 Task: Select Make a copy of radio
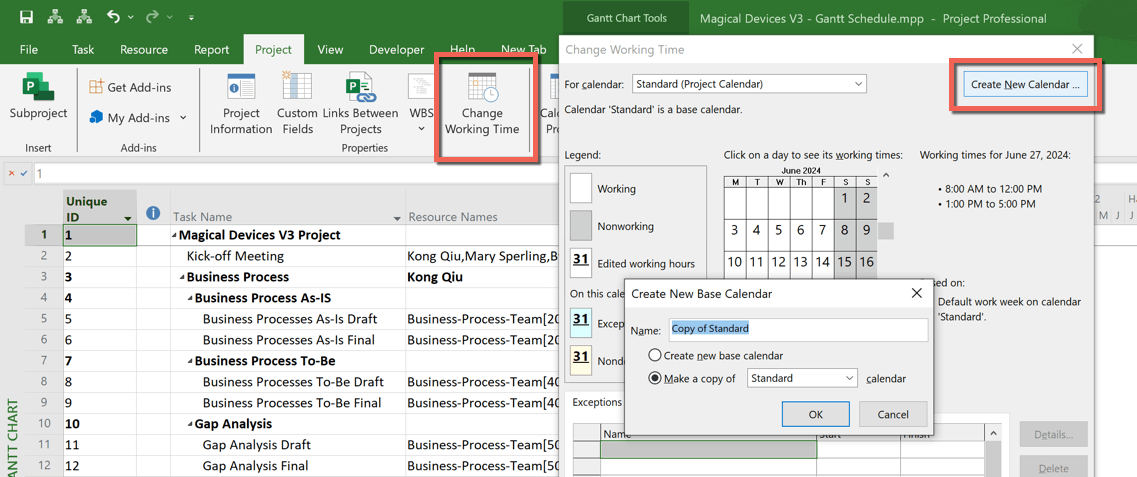pos(655,378)
